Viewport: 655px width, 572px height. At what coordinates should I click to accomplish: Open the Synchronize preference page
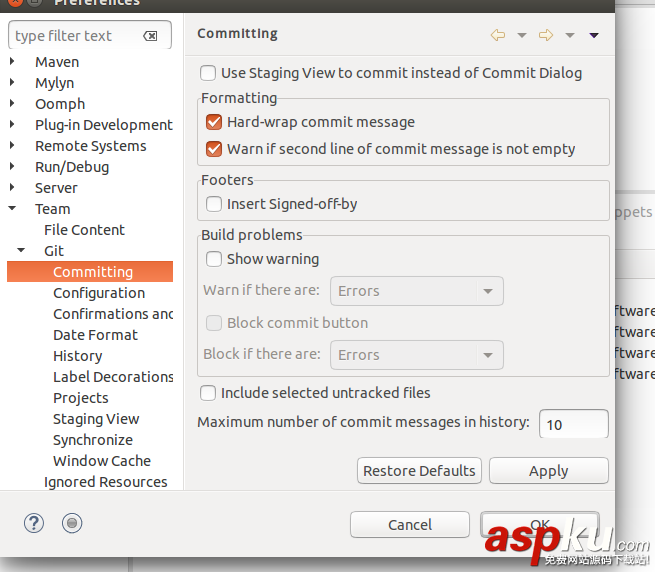[x=93, y=440]
